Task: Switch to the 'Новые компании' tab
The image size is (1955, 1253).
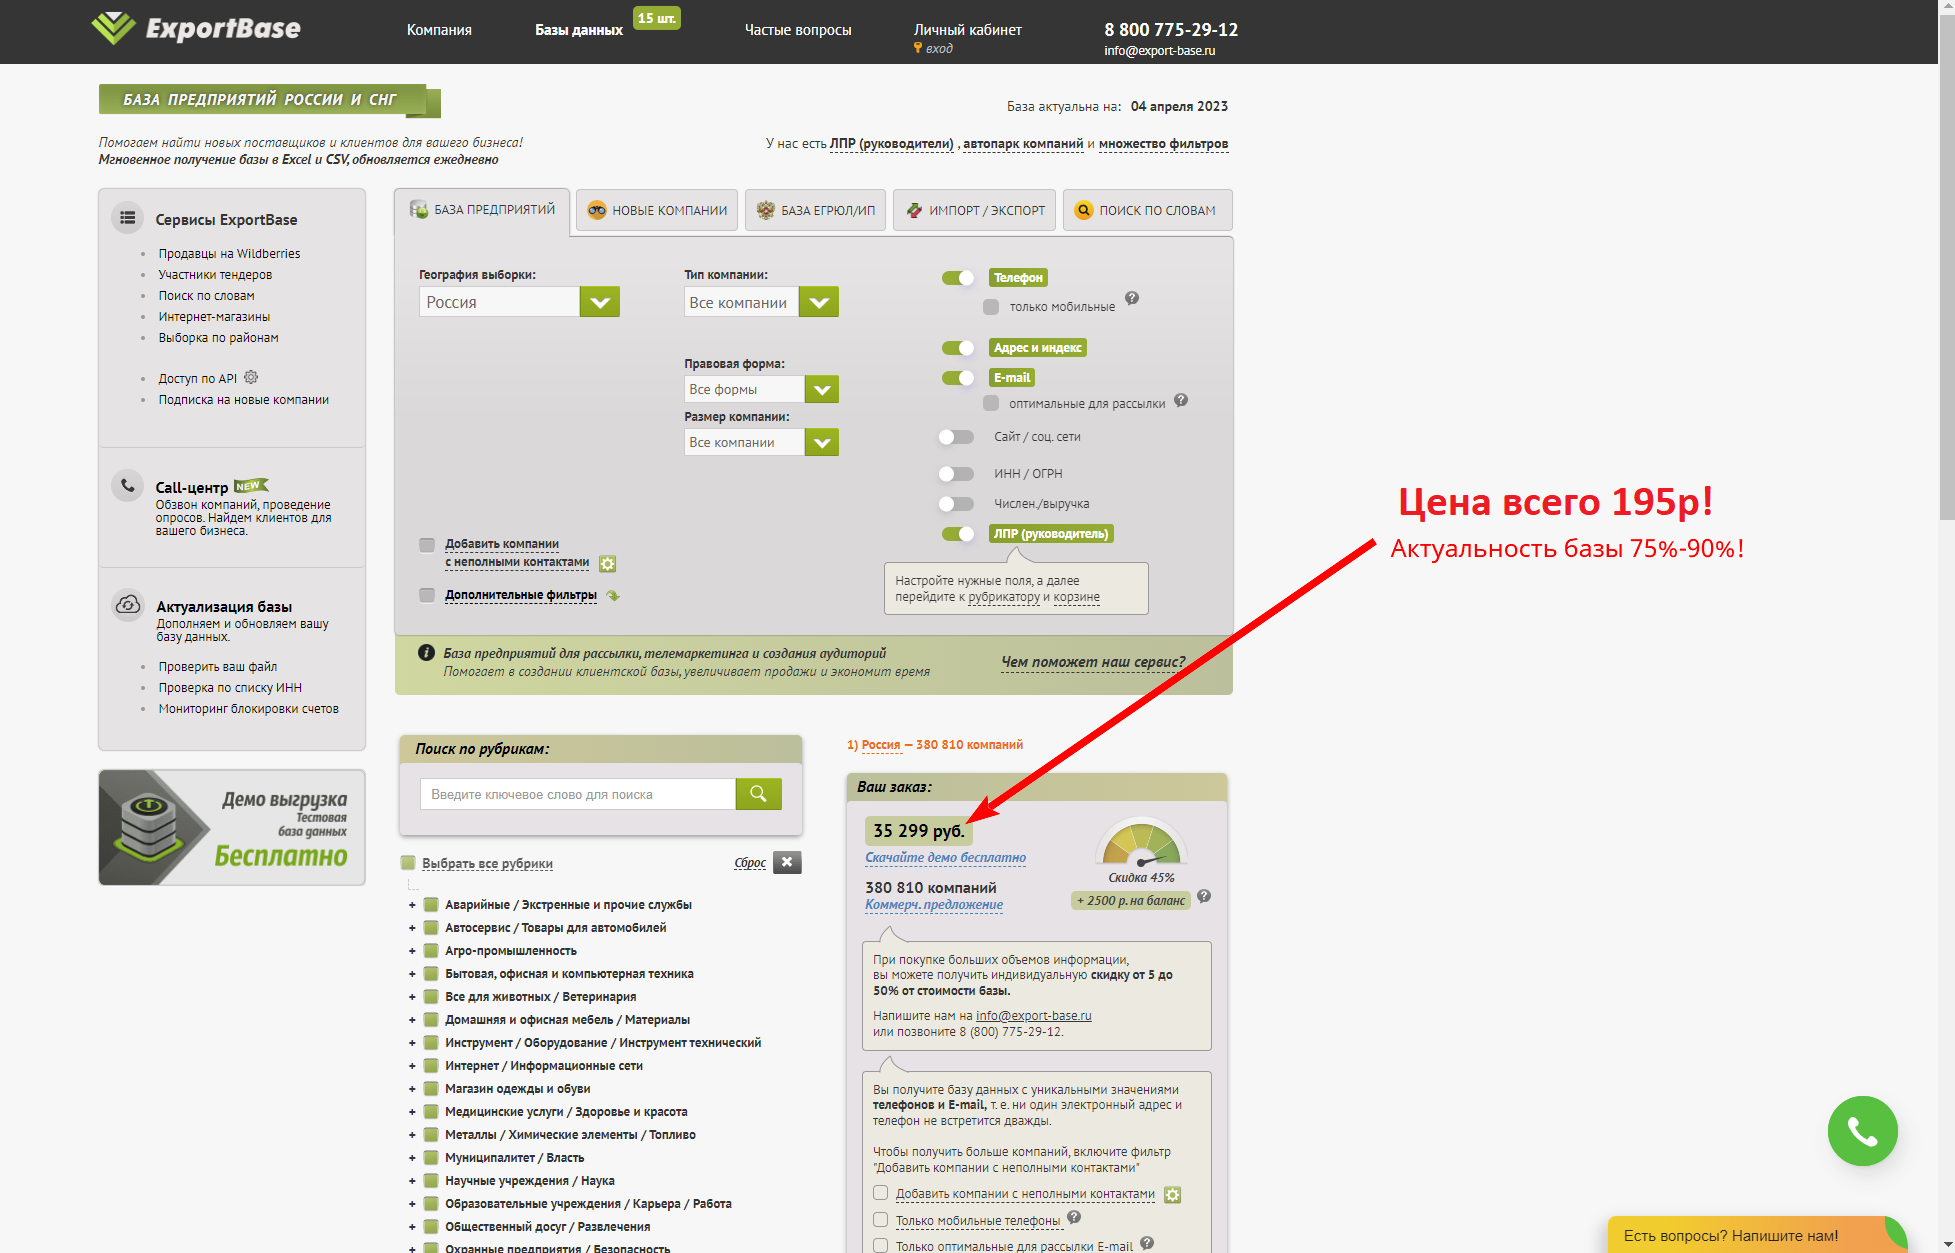Action: point(657,210)
